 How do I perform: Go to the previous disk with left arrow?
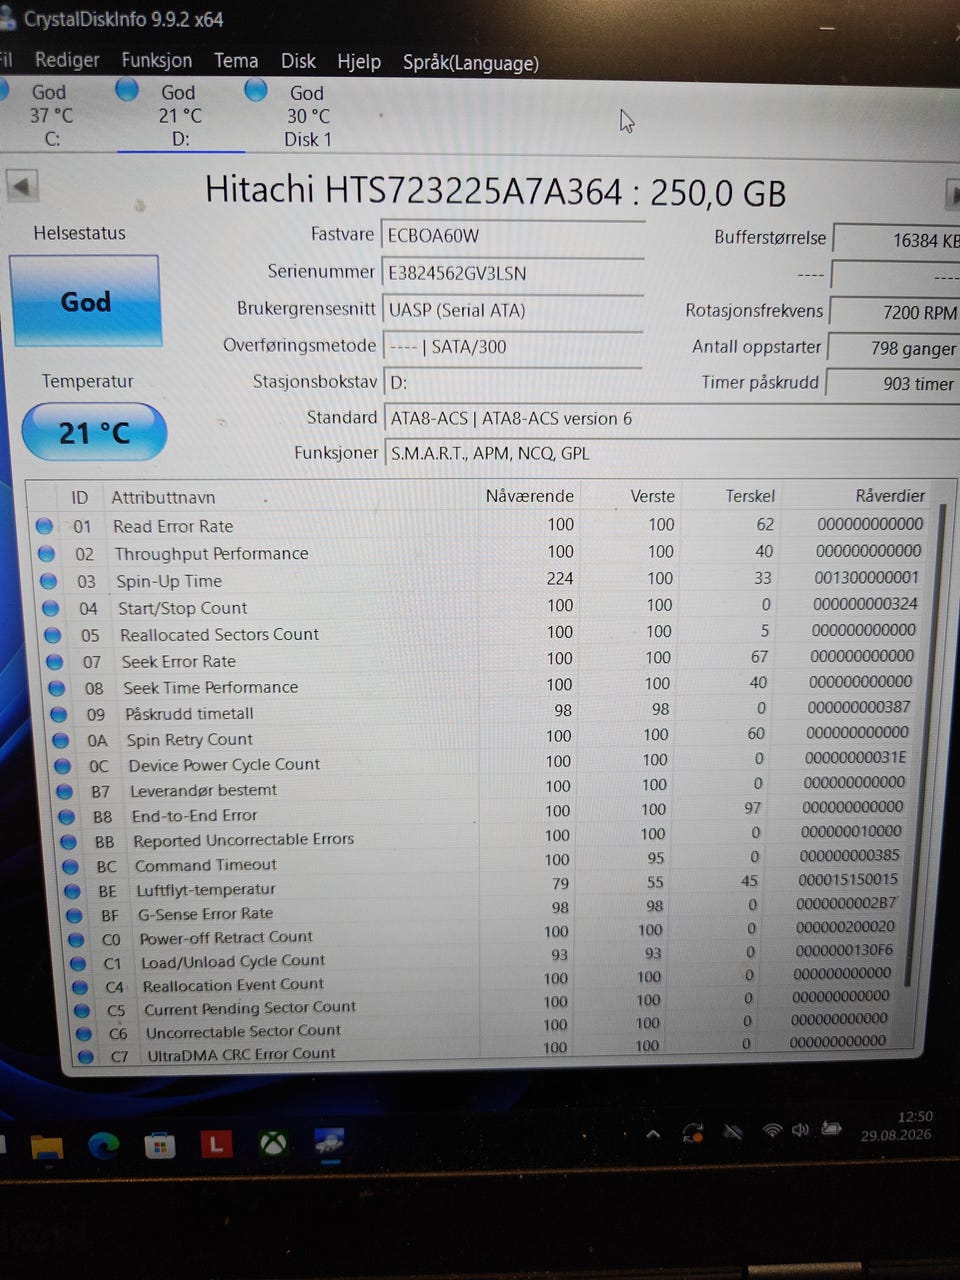tap(21, 185)
